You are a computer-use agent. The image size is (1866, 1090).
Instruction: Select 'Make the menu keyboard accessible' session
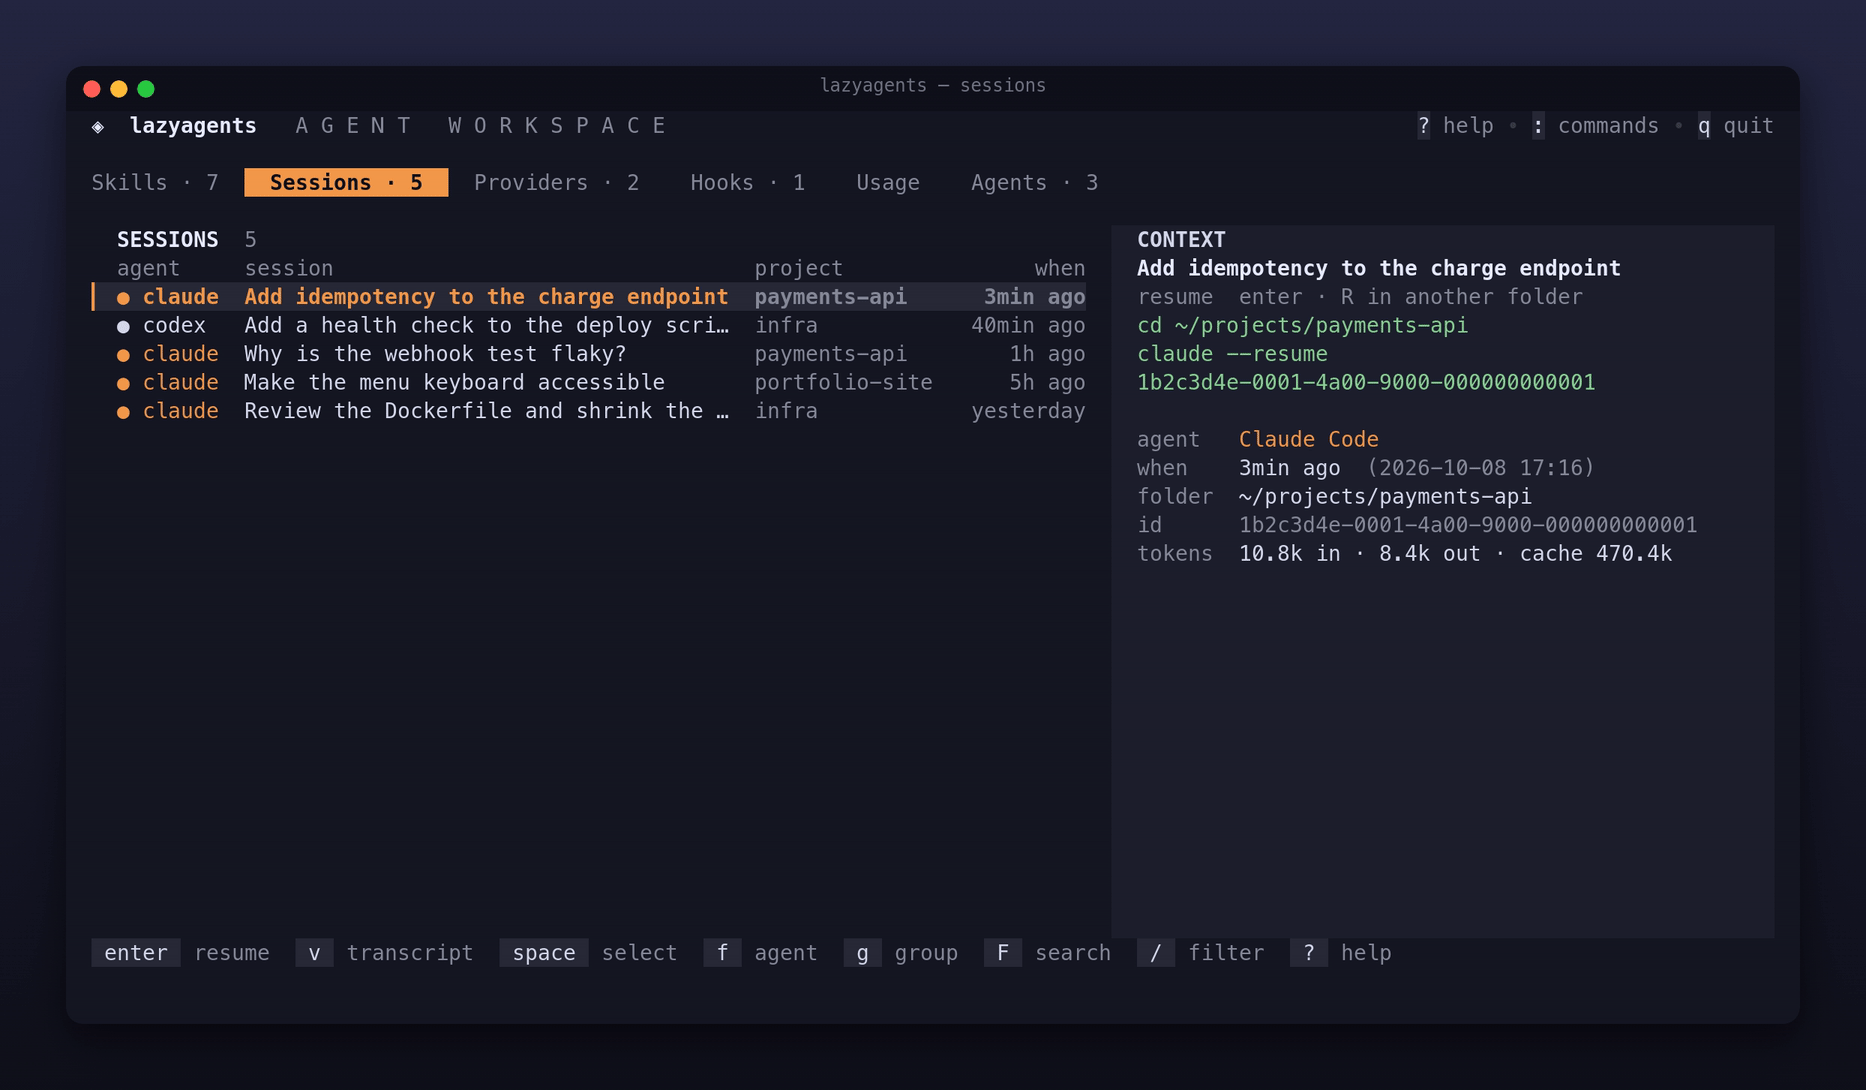pyautogui.click(x=589, y=383)
